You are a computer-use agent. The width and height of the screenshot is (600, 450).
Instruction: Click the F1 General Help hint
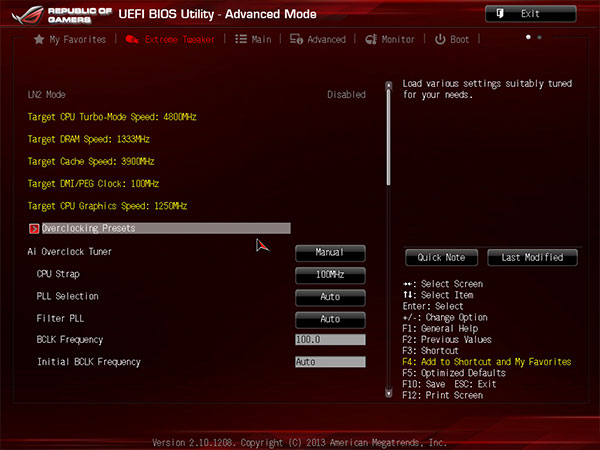(x=440, y=328)
